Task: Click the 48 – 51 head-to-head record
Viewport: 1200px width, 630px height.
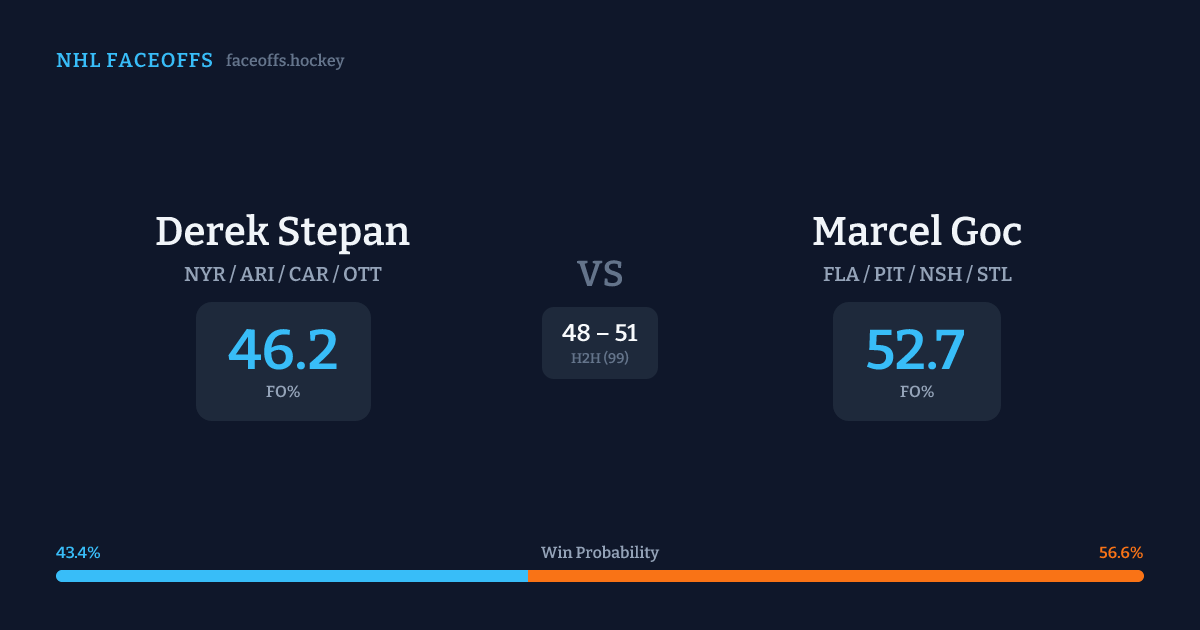Action: pos(600,333)
